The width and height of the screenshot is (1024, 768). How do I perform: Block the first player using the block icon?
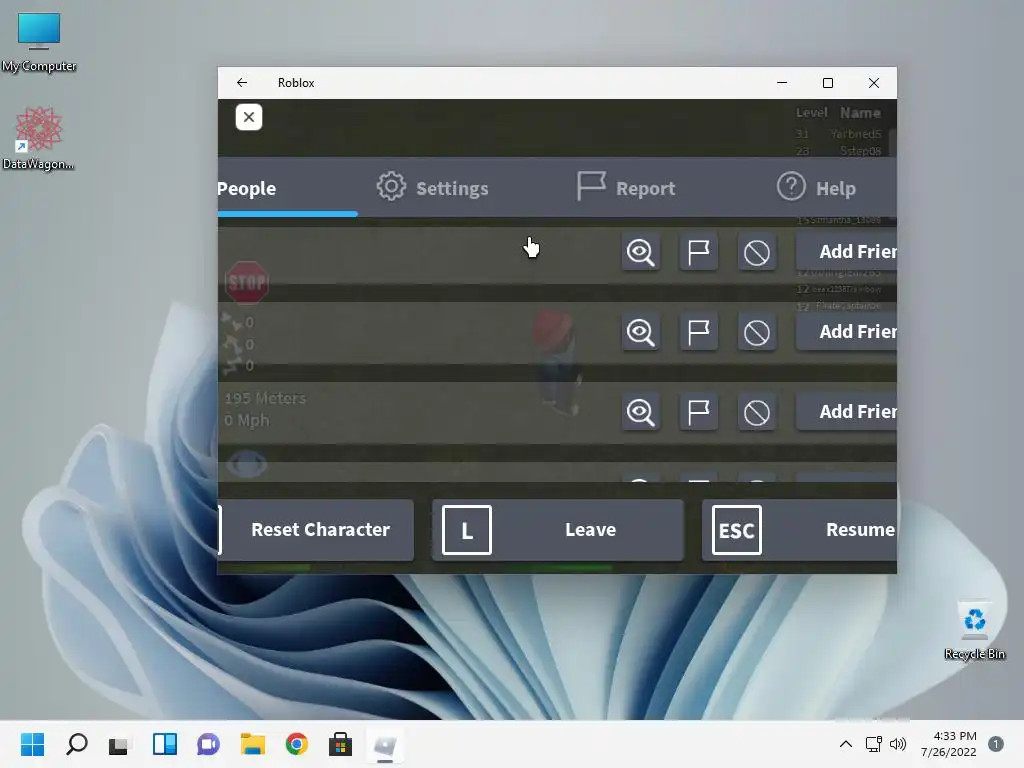pos(757,252)
